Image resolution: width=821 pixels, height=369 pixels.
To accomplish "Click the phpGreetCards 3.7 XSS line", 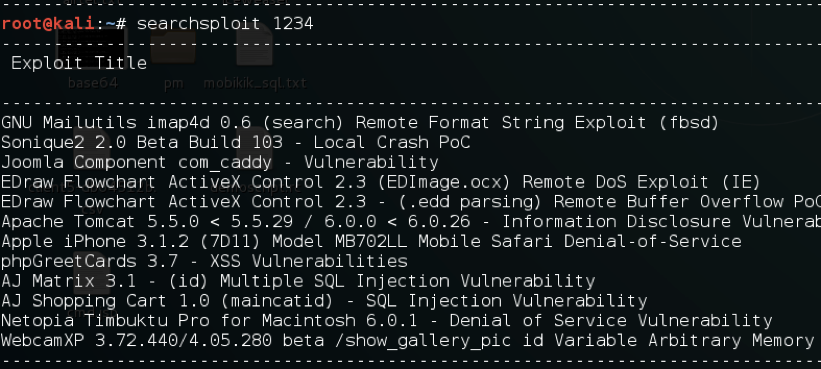I will 204,261.
